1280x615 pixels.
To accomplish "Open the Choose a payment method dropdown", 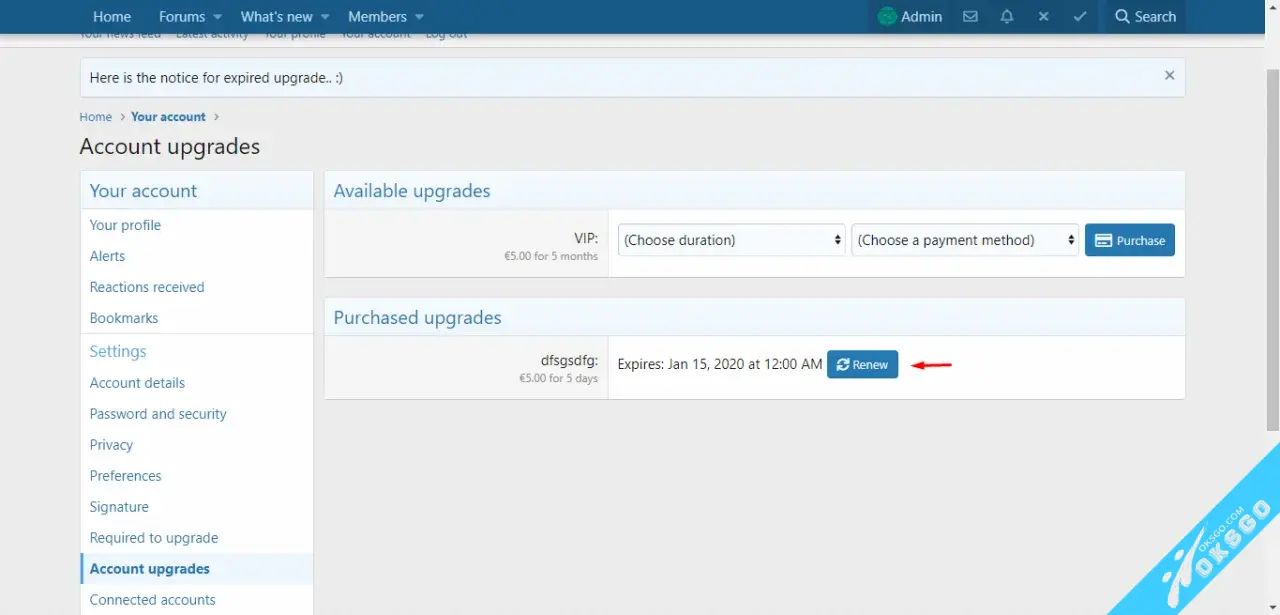I will tap(965, 240).
